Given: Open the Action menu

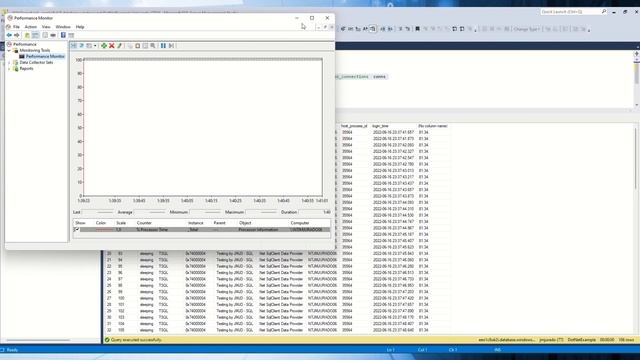Looking at the screenshot, I should (x=31, y=27).
